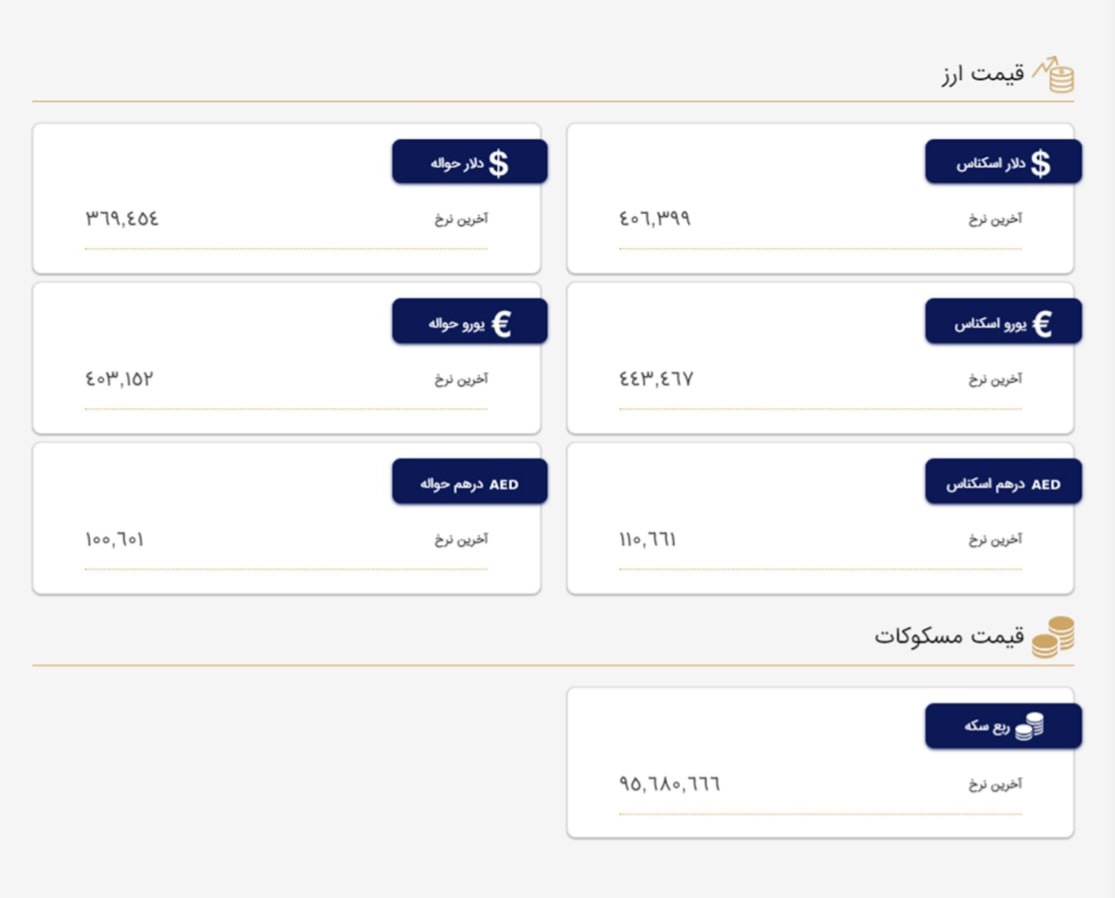This screenshot has width=1115, height=898.
Task: Click the dollar cash rate ٤٠٦,٣٩٩
Action: tap(655, 218)
